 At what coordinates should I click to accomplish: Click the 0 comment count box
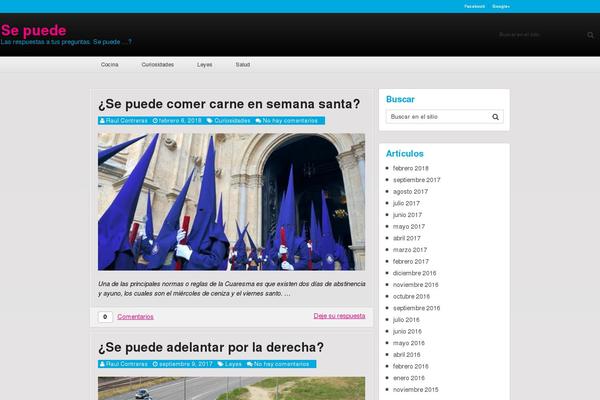[x=105, y=317]
